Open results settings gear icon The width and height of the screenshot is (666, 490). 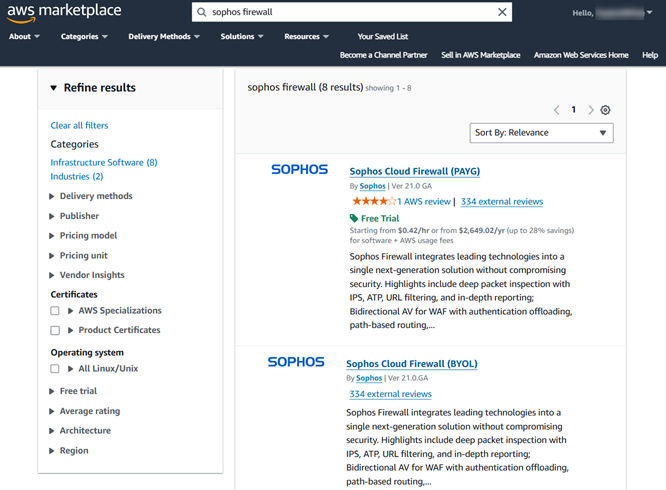(x=605, y=110)
